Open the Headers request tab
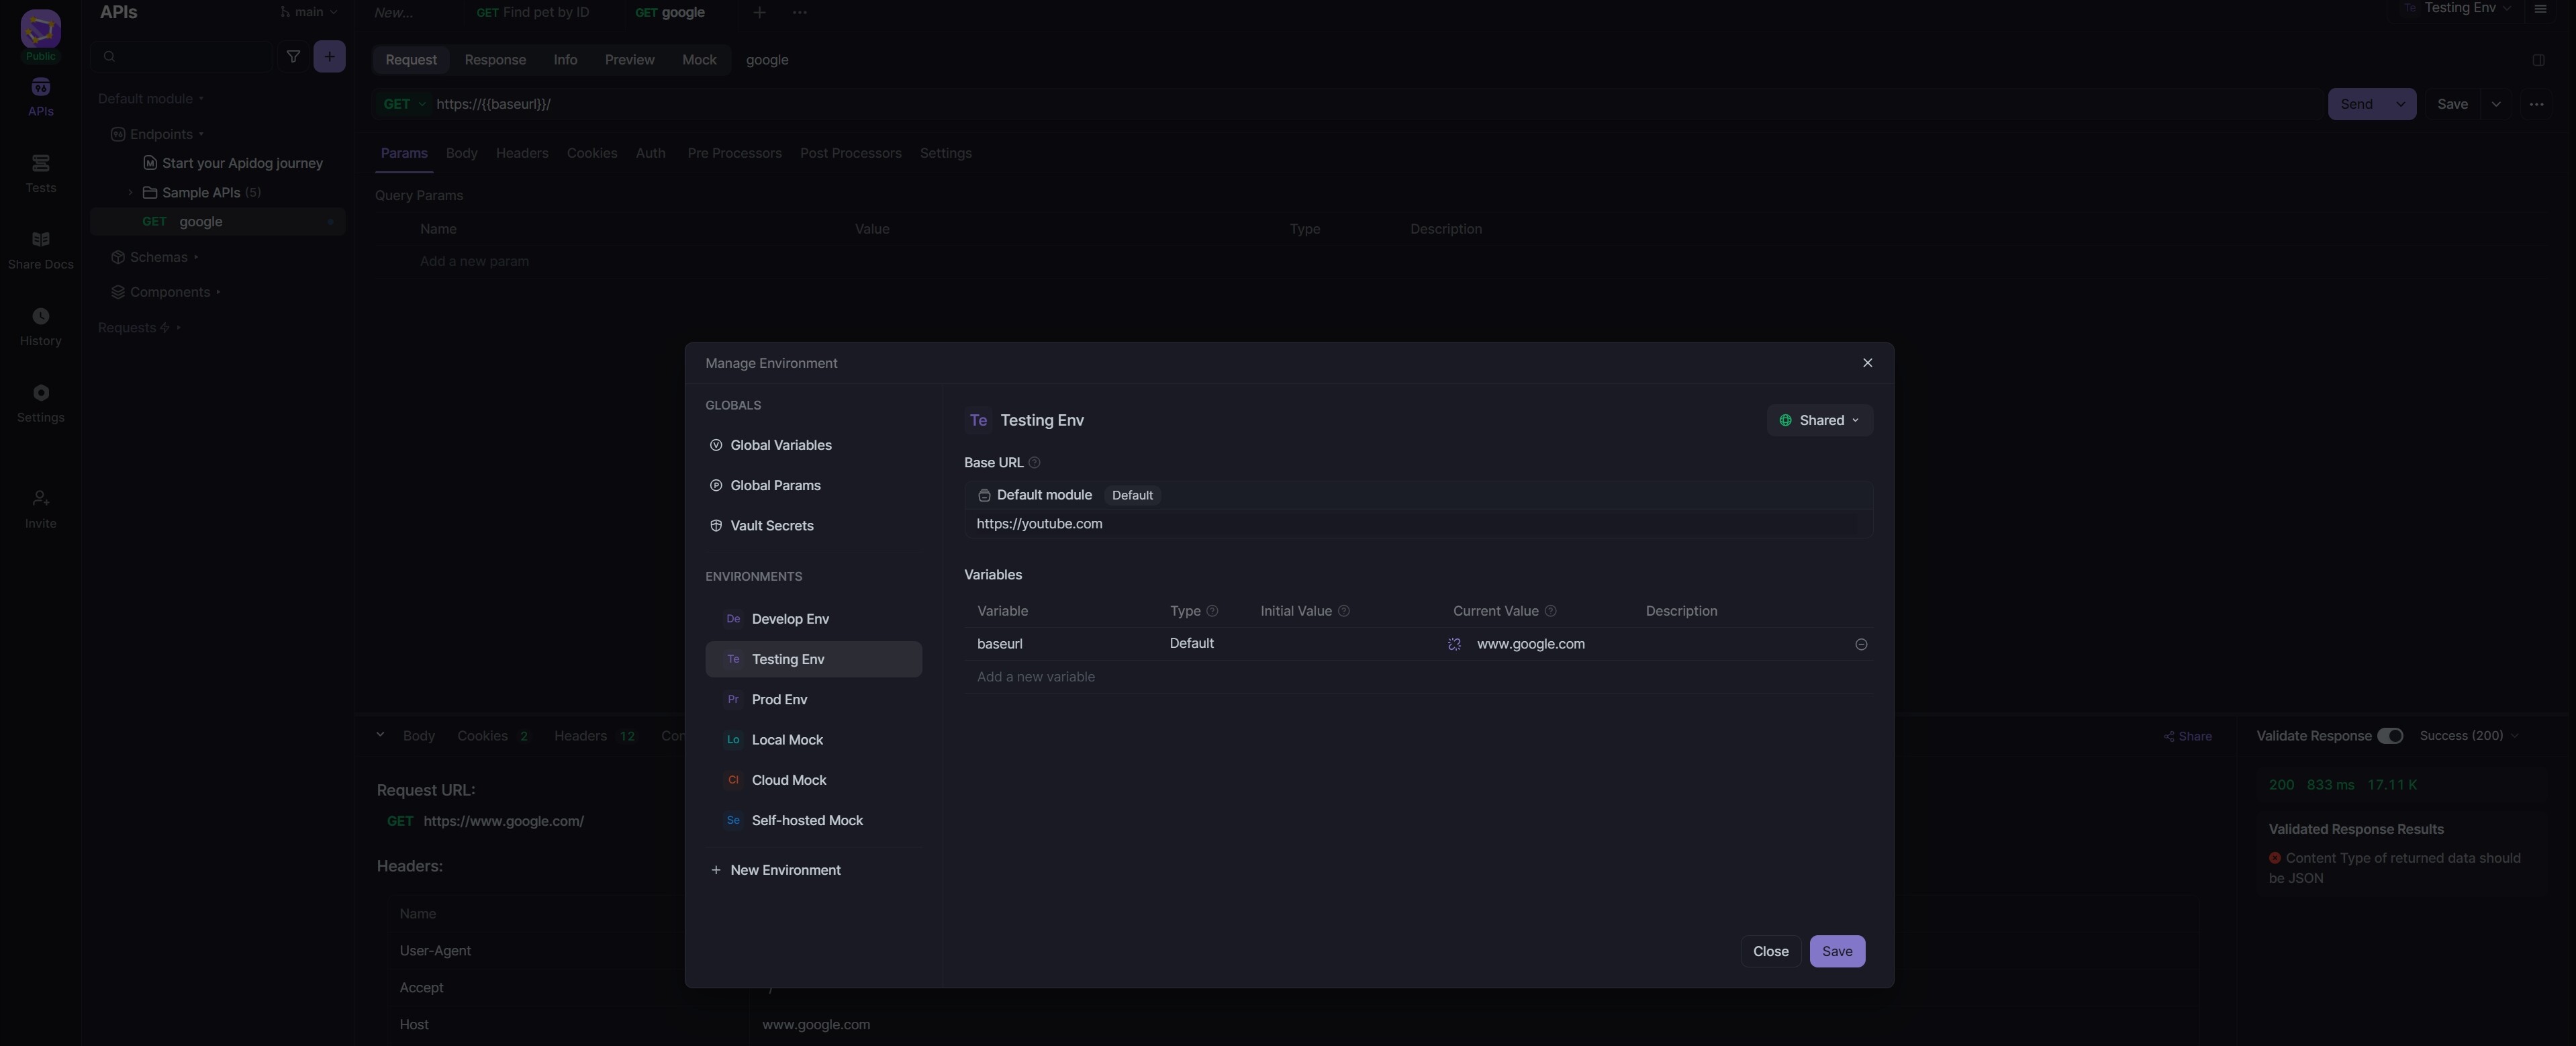Screen dimensions: 2576x1046 click(522, 154)
